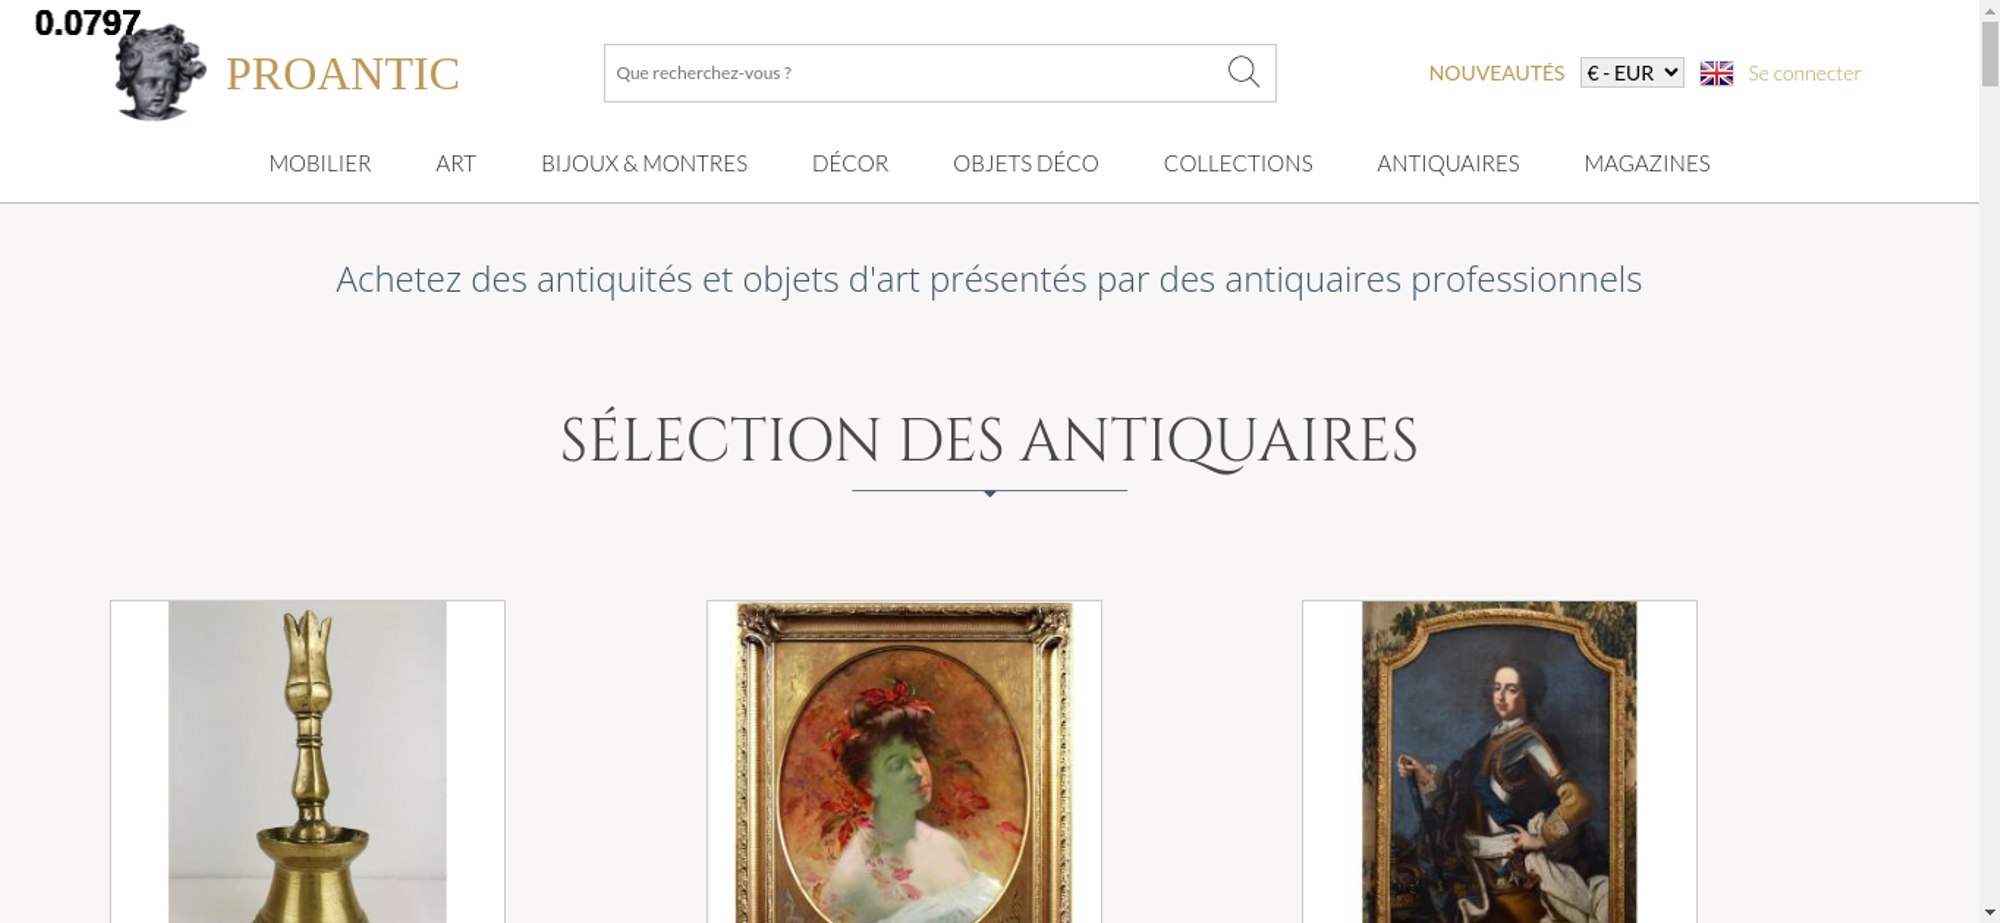Open the OBJETS DÉCO menu

pos(1026,163)
